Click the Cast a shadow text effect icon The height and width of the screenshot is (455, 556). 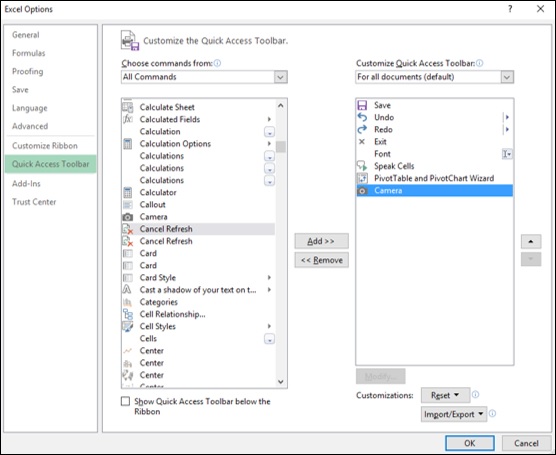coord(127,290)
